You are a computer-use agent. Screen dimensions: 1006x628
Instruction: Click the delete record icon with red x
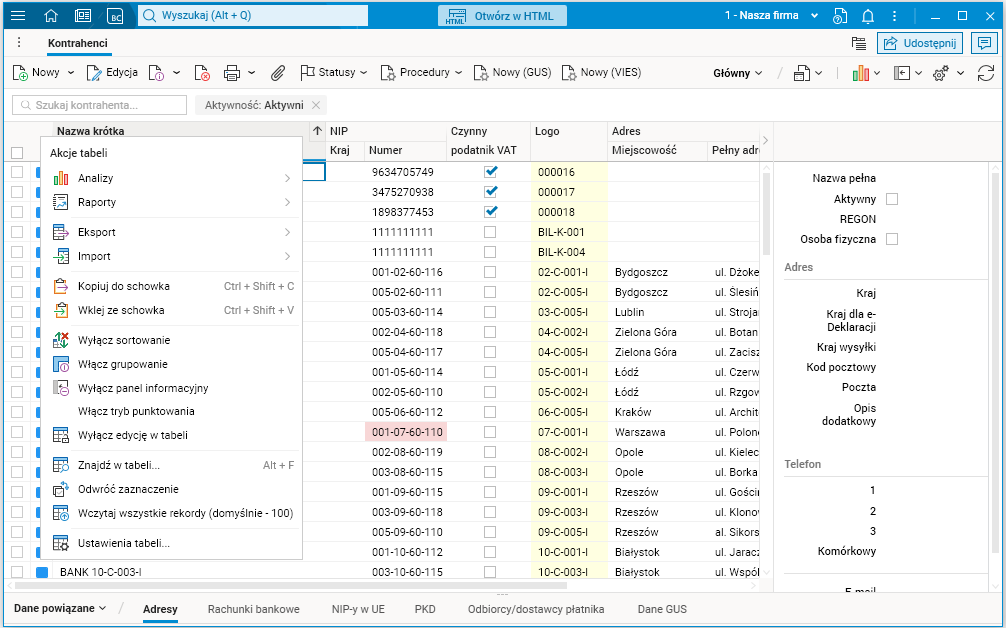click(202, 73)
